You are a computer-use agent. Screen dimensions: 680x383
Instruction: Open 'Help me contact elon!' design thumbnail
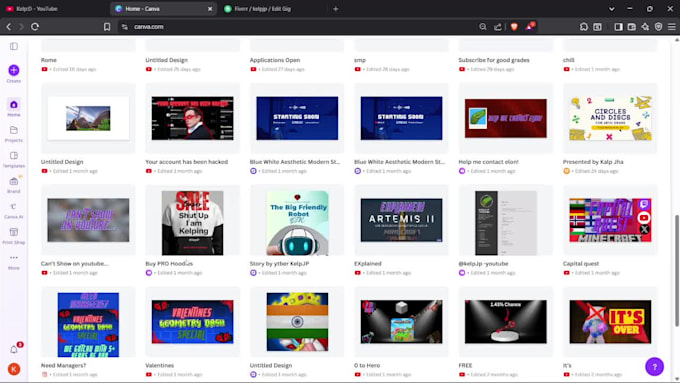click(506, 118)
